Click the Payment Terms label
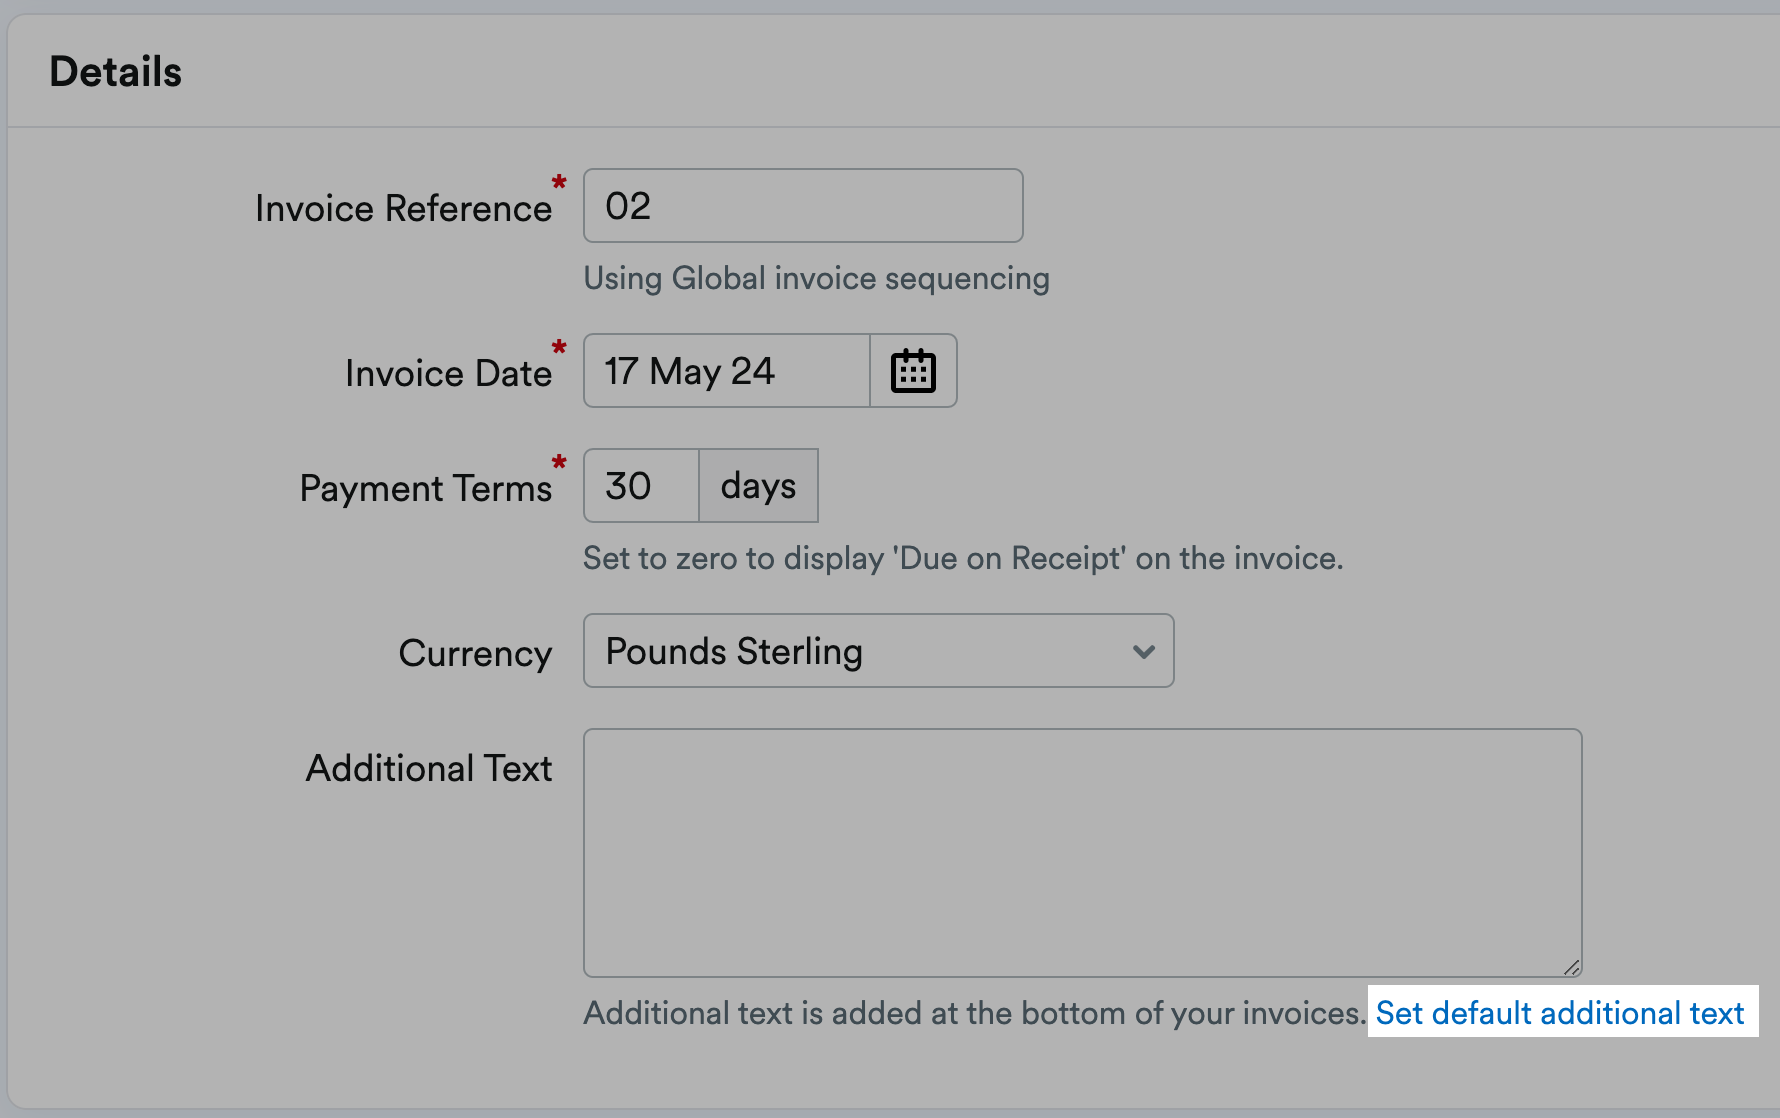This screenshot has width=1780, height=1118. [426, 487]
